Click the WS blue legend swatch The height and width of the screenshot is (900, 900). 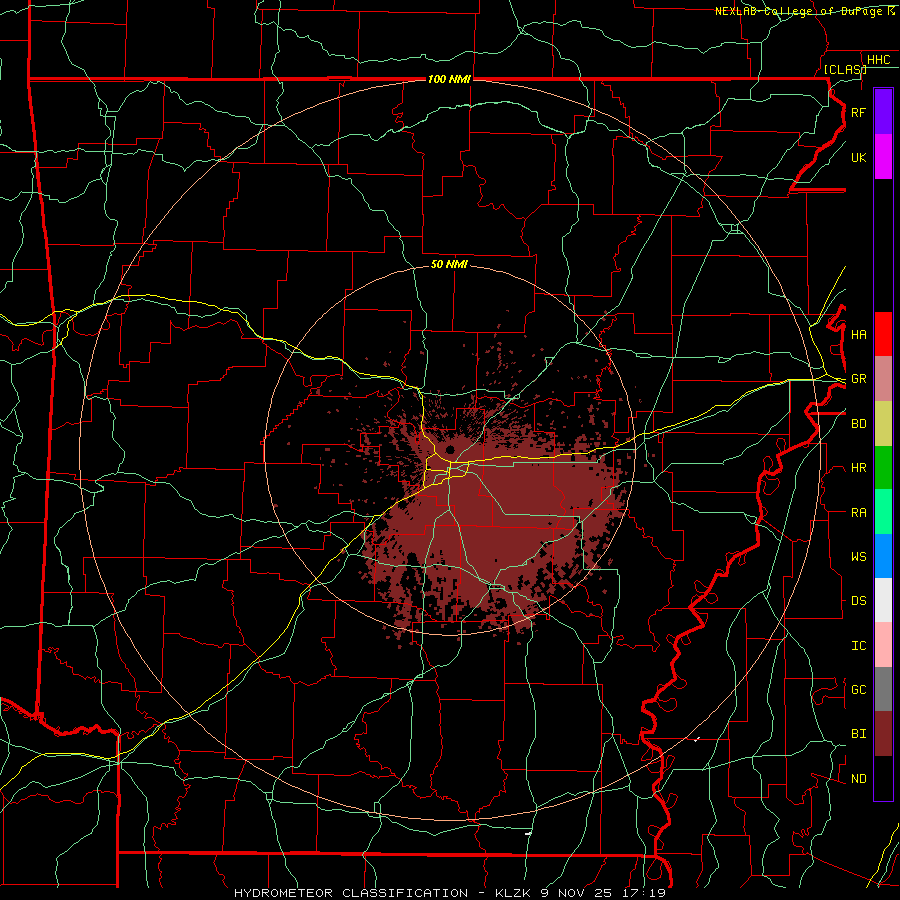(x=883, y=556)
